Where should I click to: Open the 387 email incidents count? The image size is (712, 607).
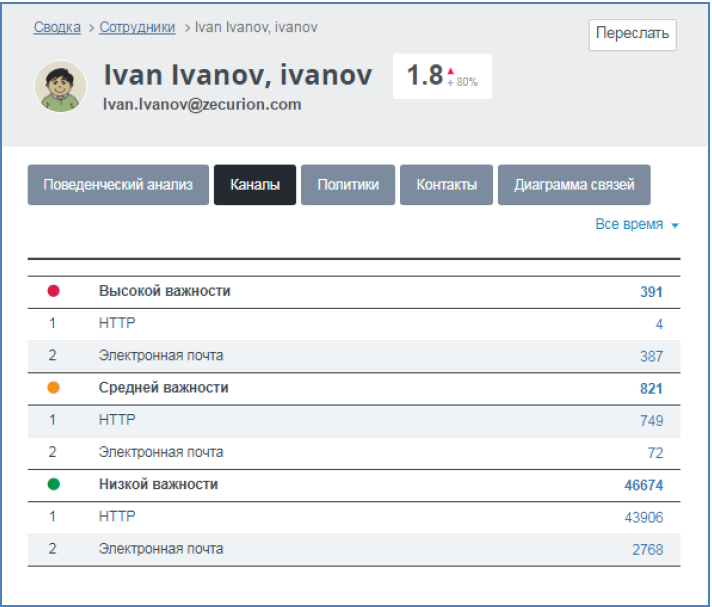651,356
